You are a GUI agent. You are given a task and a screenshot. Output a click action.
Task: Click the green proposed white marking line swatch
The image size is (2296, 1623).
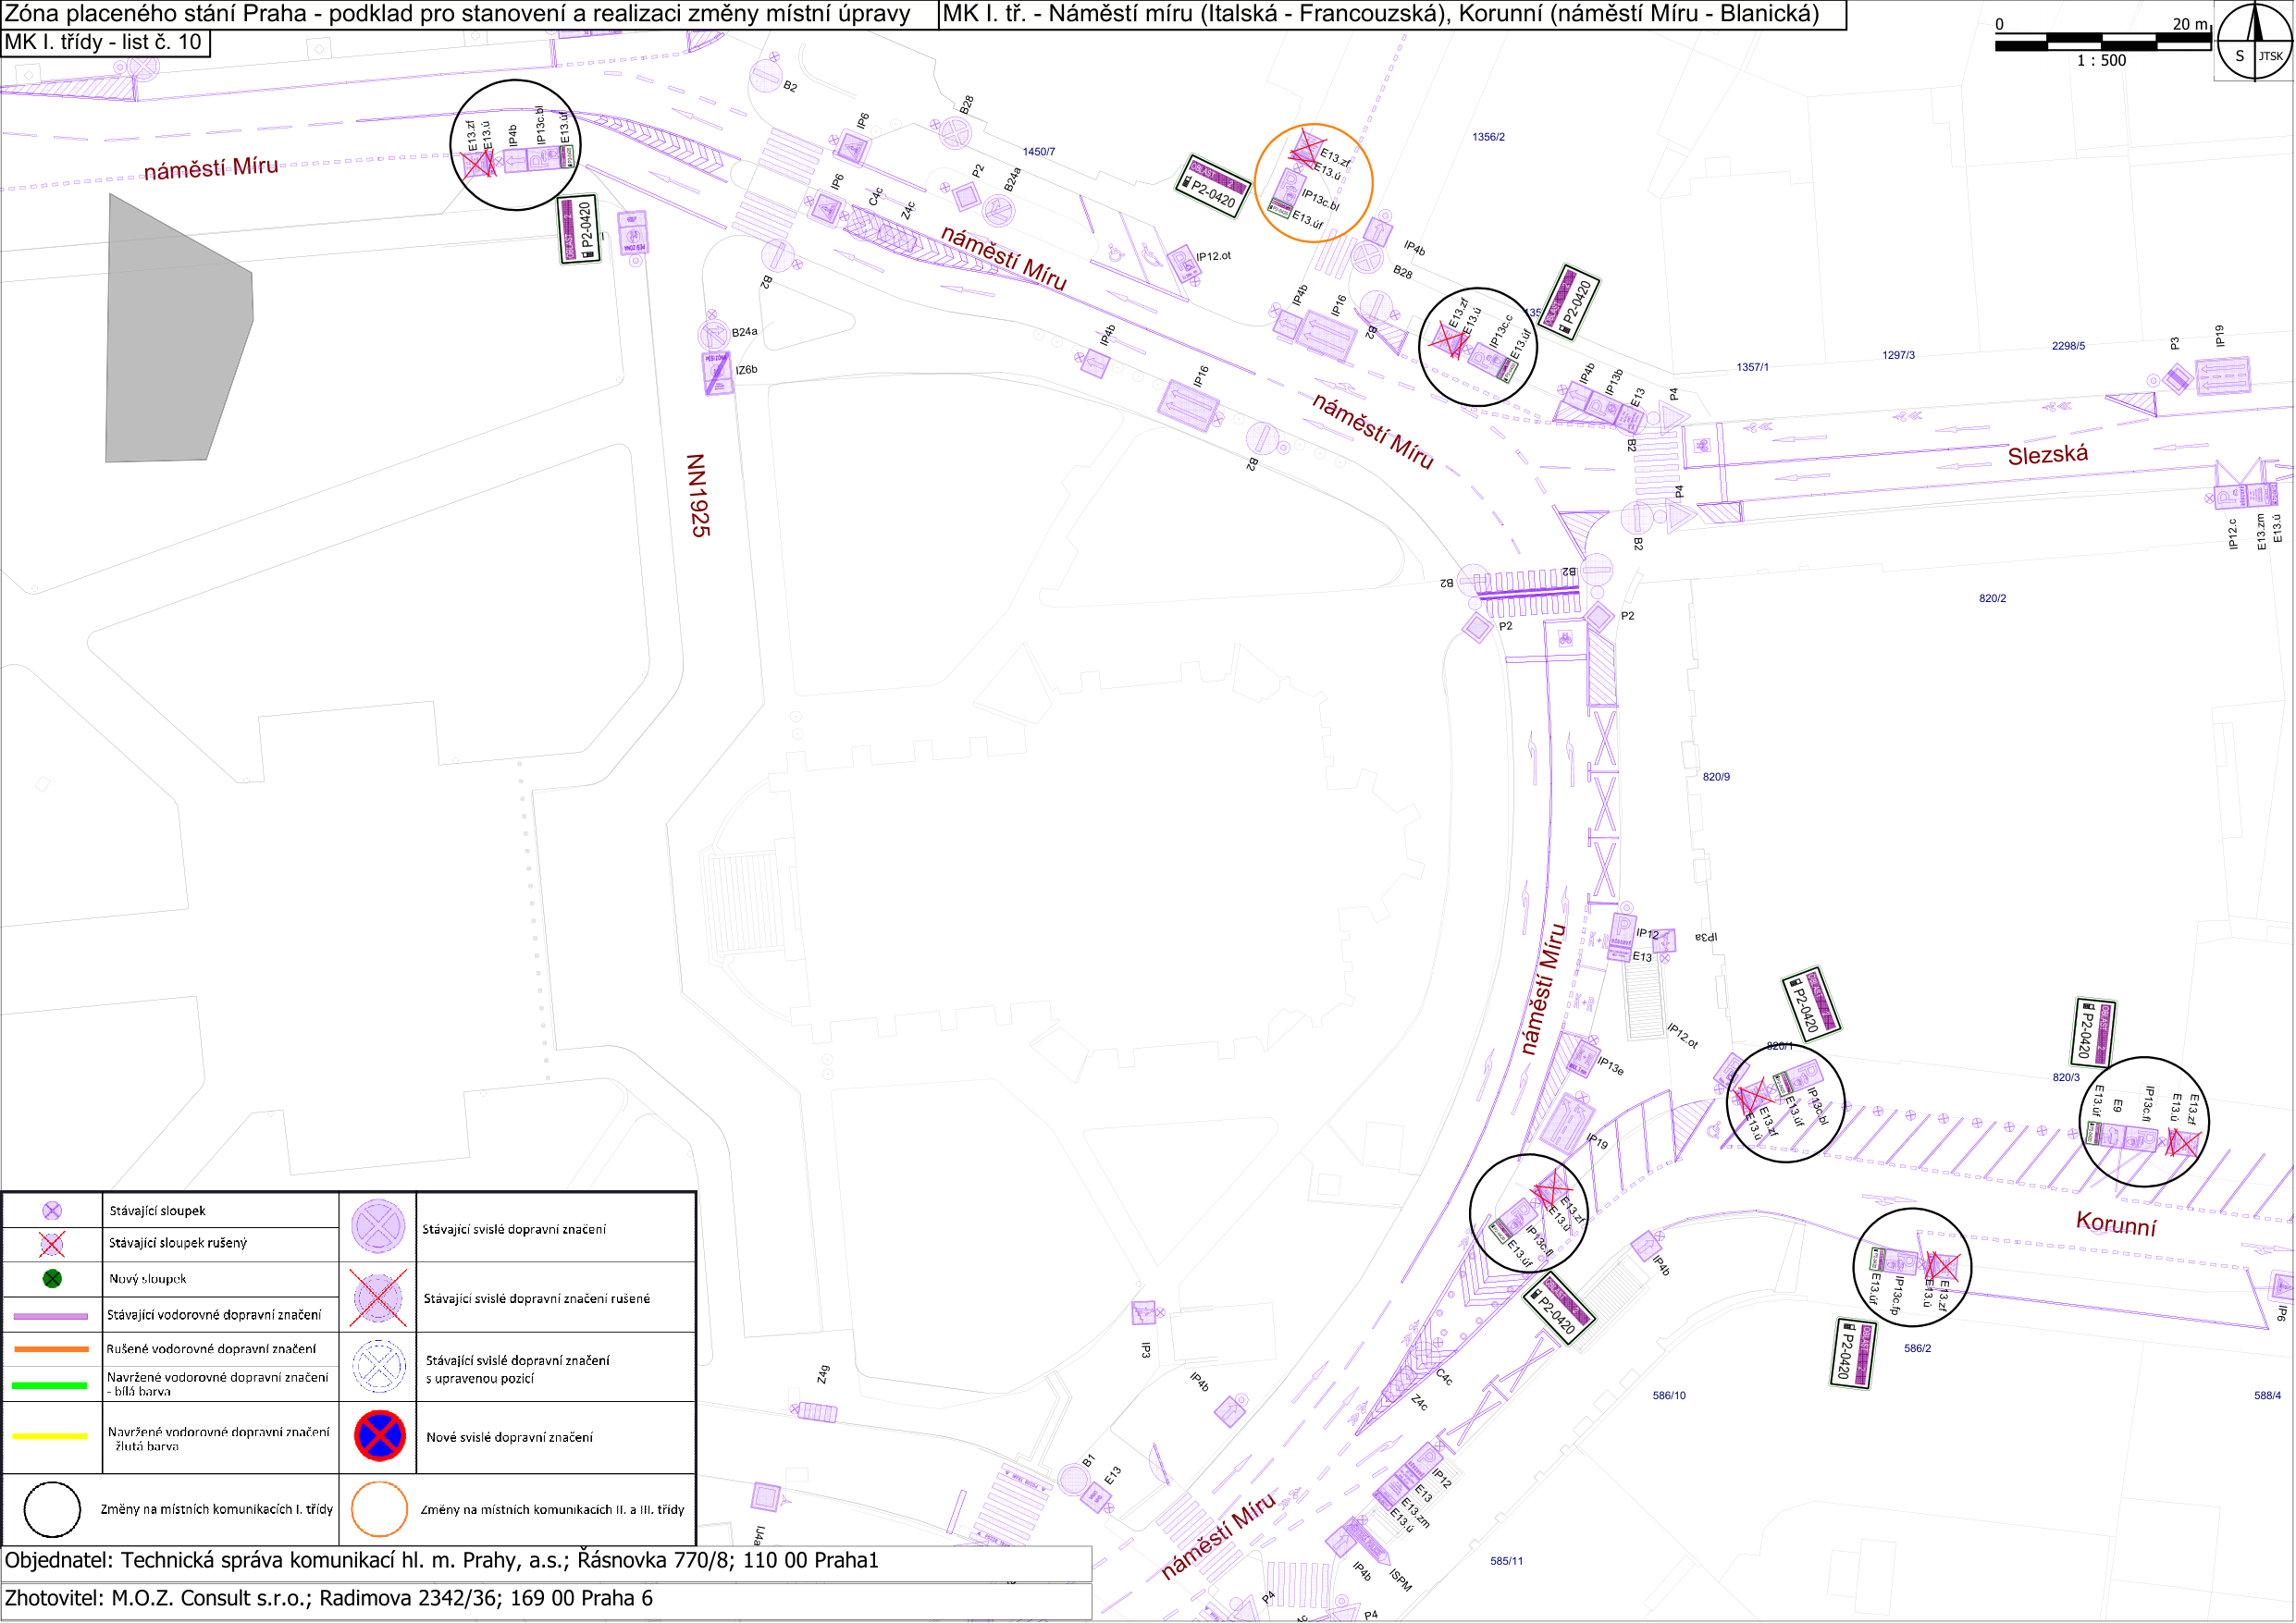tap(51, 1386)
